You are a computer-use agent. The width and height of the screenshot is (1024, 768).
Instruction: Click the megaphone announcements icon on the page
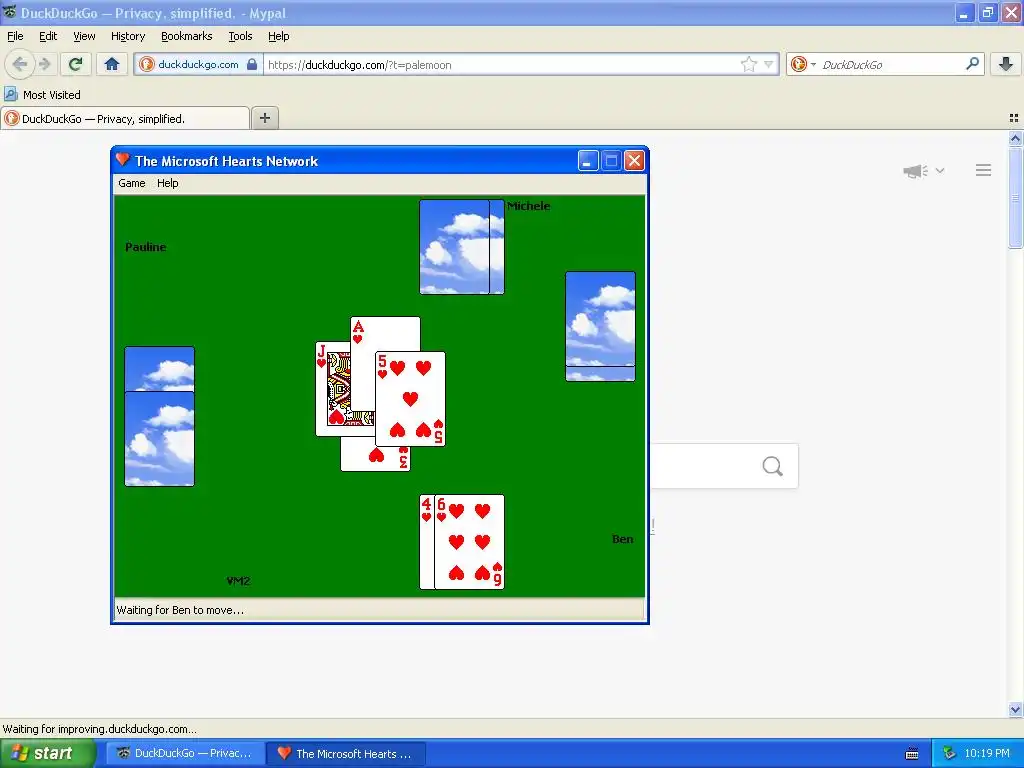(916, 171)
